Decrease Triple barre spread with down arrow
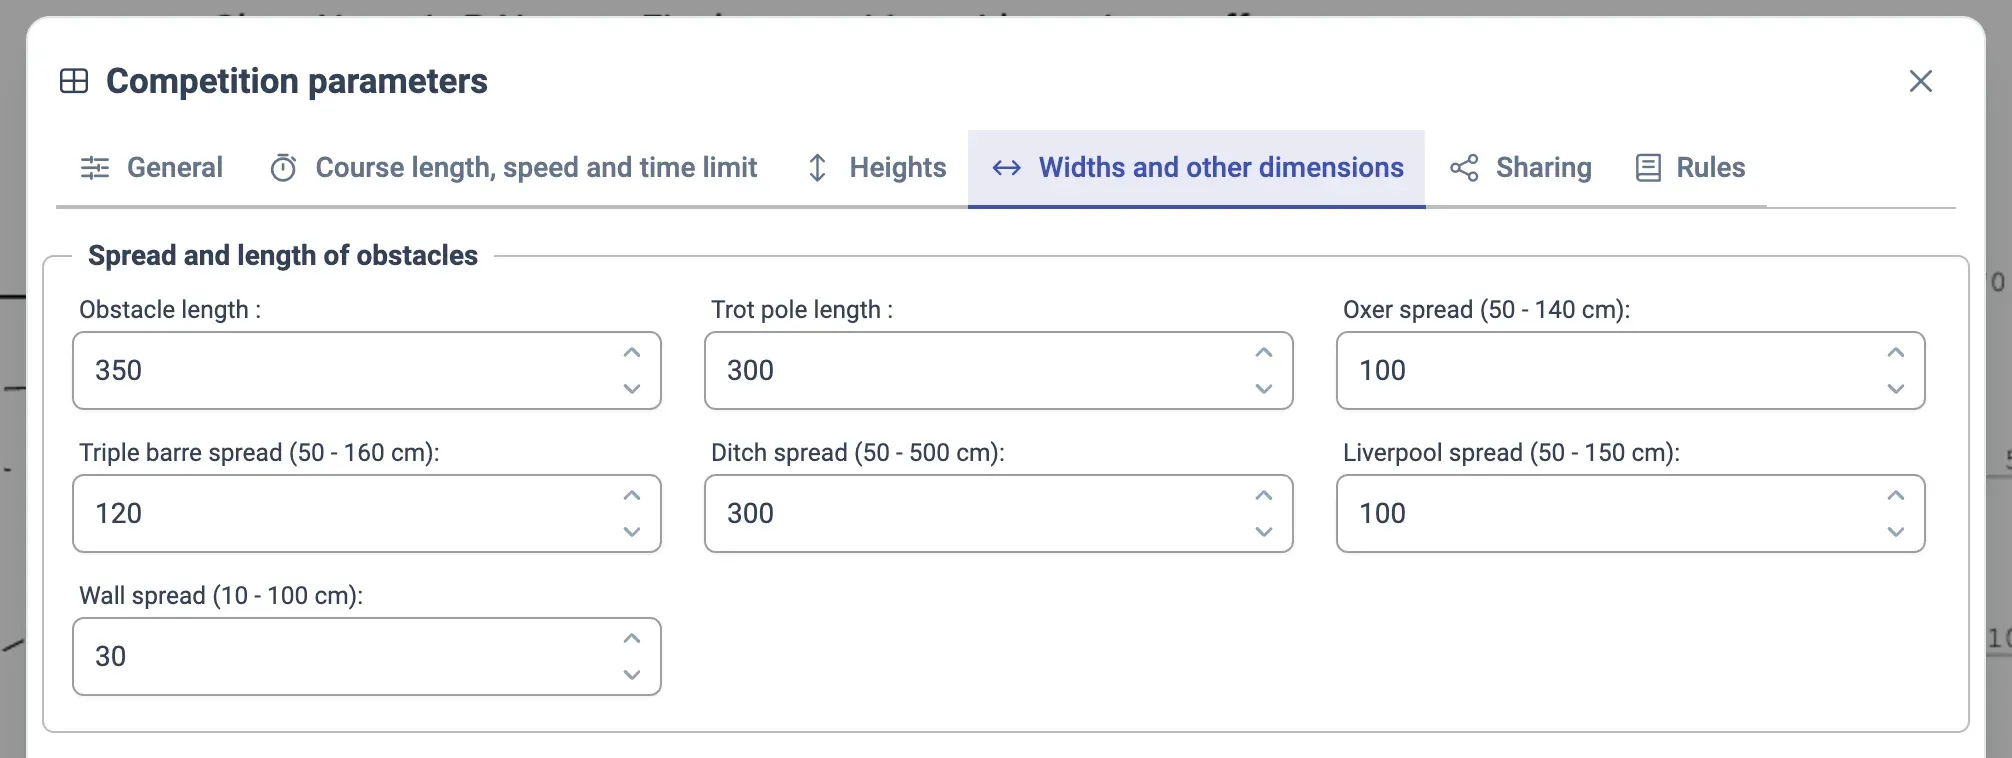This screenshot has height=758, width=2012. 632,532
